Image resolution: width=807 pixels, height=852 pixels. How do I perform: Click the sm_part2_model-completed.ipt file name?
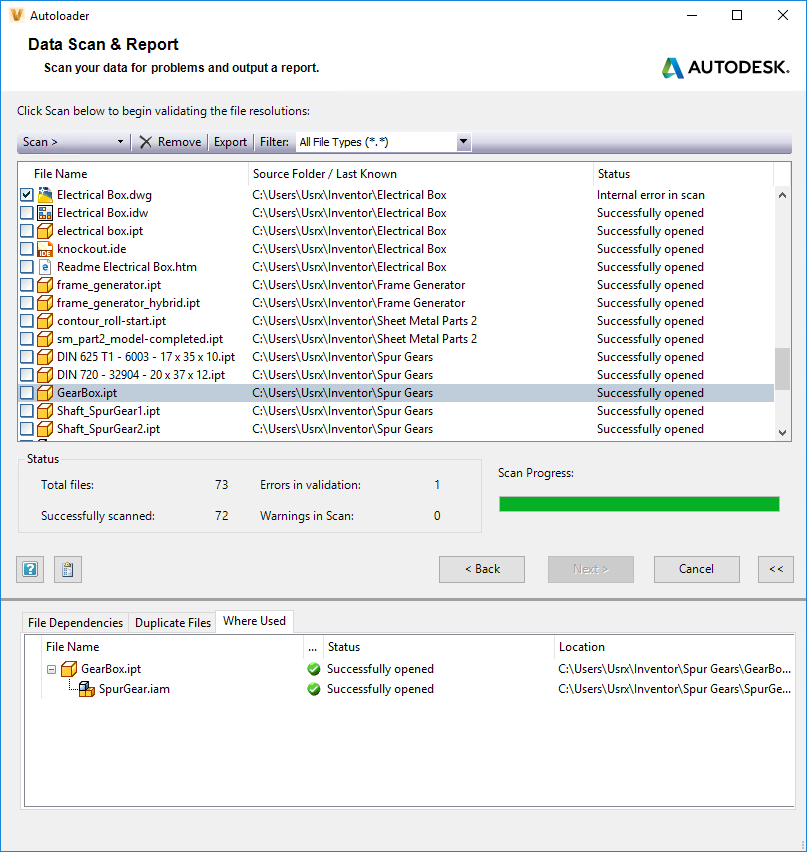(x=140, y=339)
